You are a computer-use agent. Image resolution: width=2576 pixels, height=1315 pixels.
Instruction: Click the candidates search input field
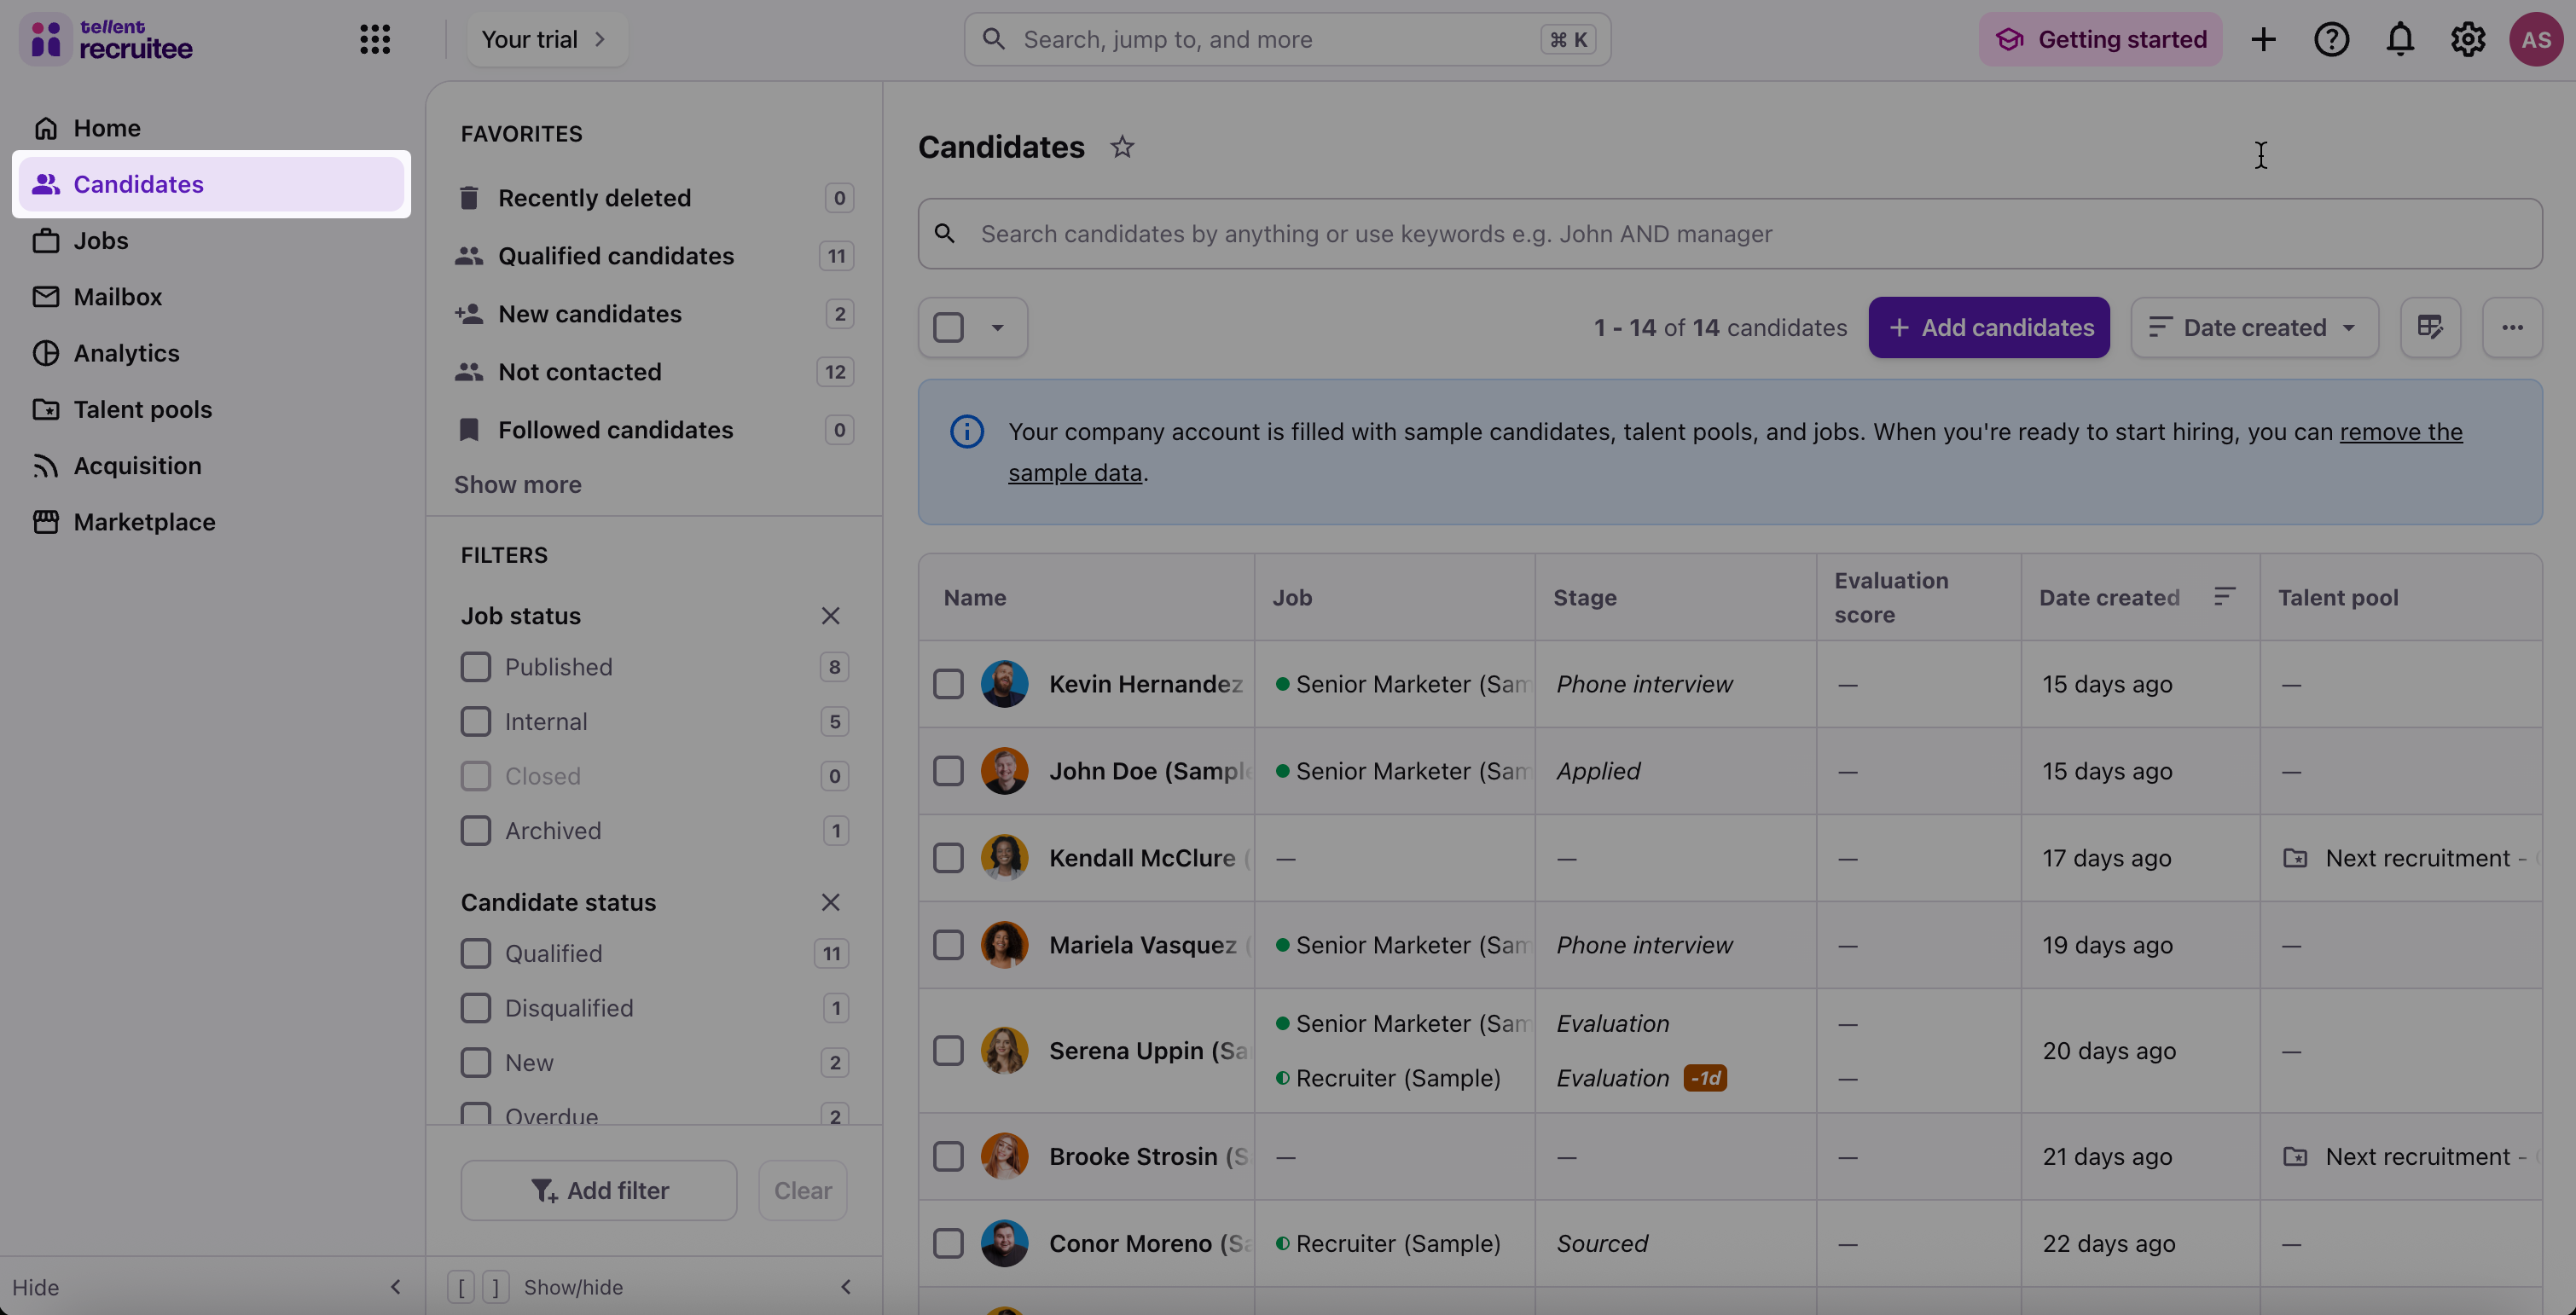(x=1730, y=233)
